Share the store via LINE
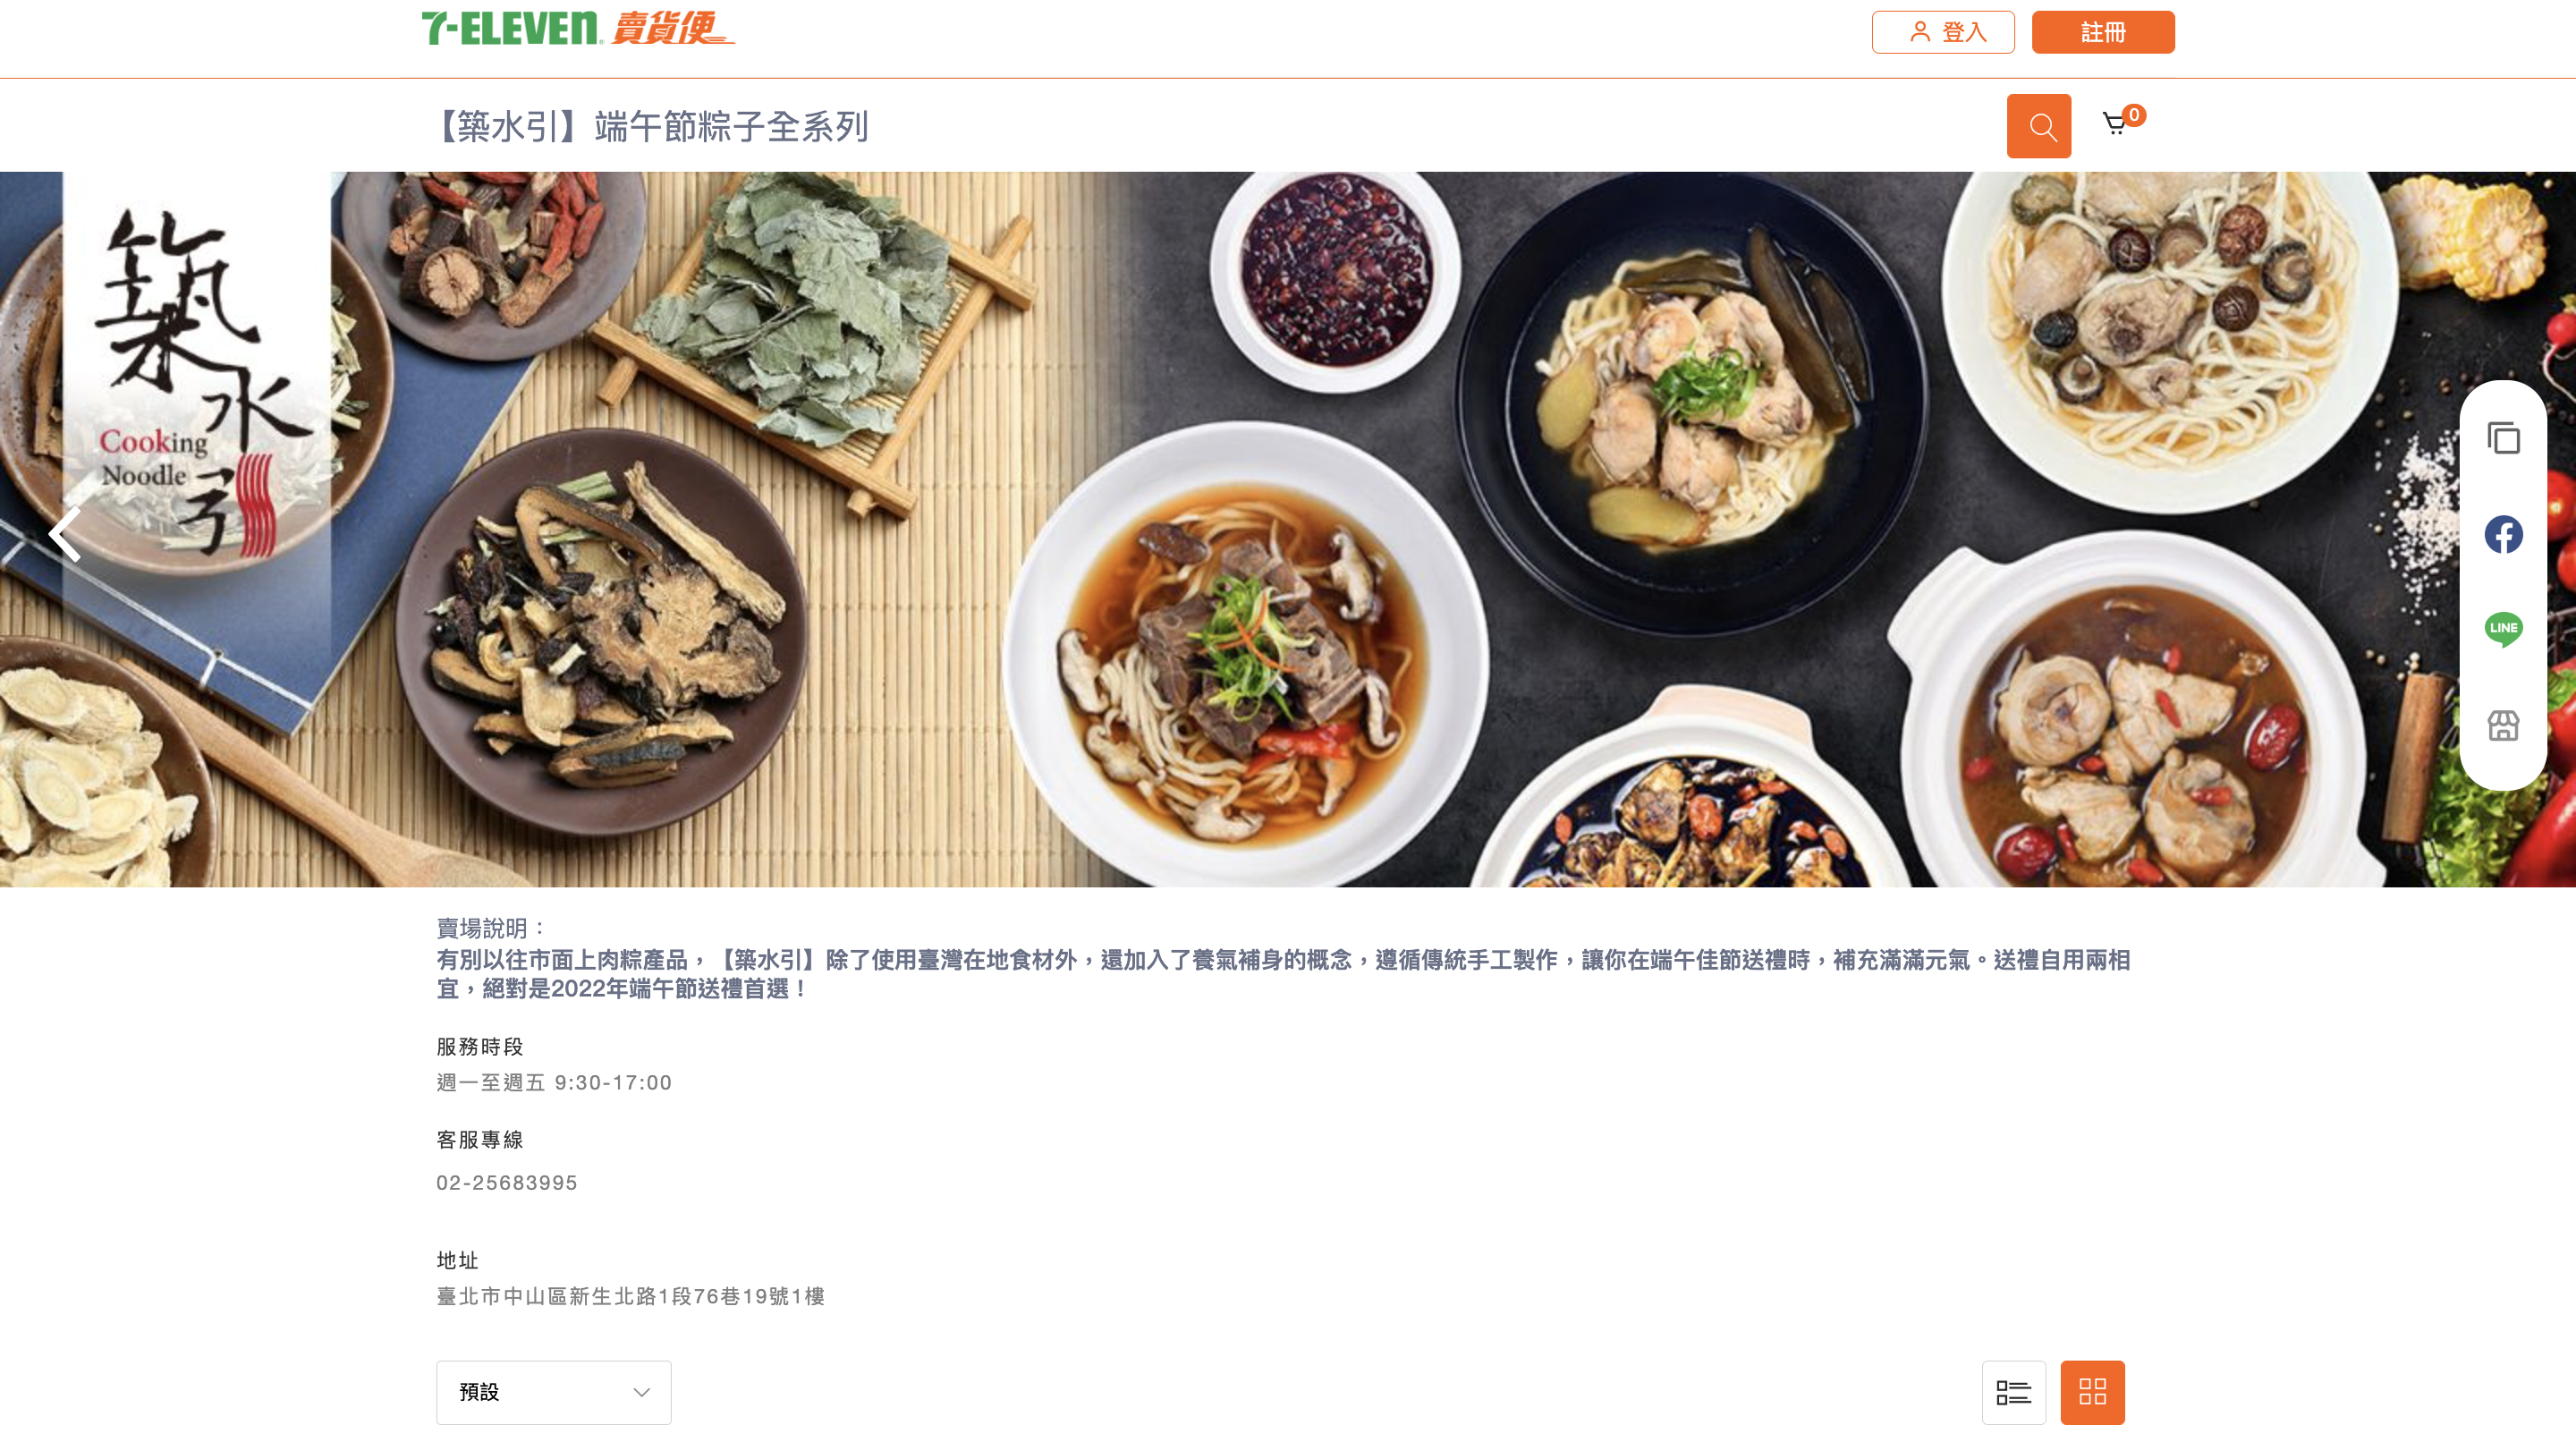 click(x=2503, y=629)
